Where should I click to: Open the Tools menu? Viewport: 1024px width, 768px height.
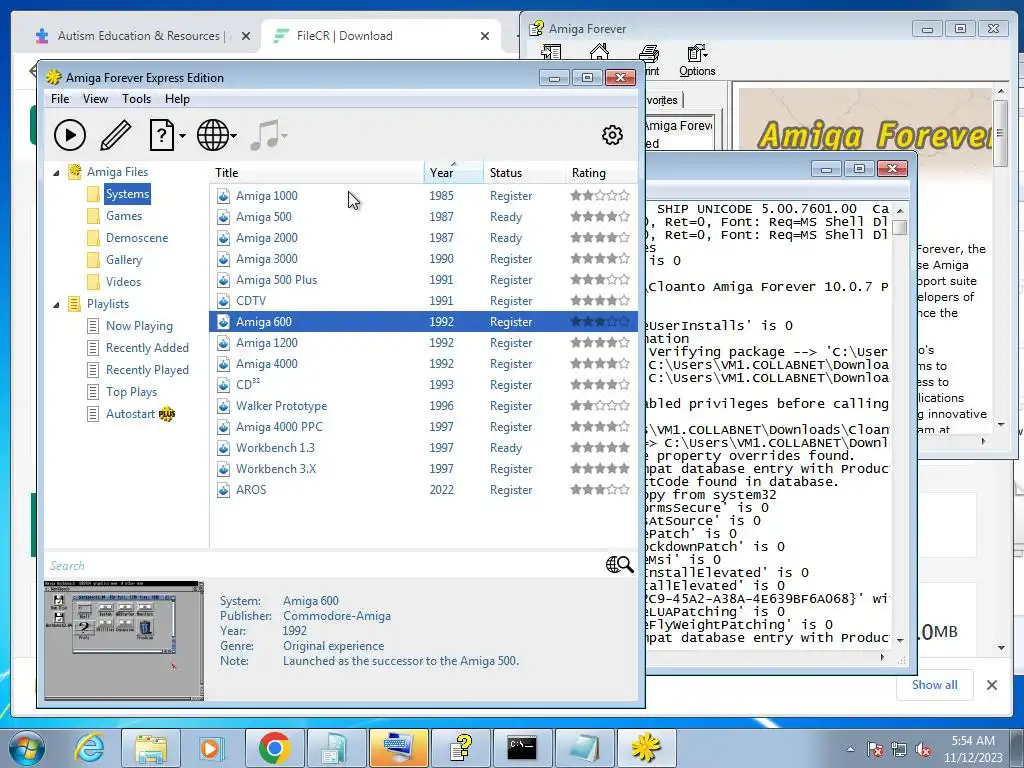point(136,99)
